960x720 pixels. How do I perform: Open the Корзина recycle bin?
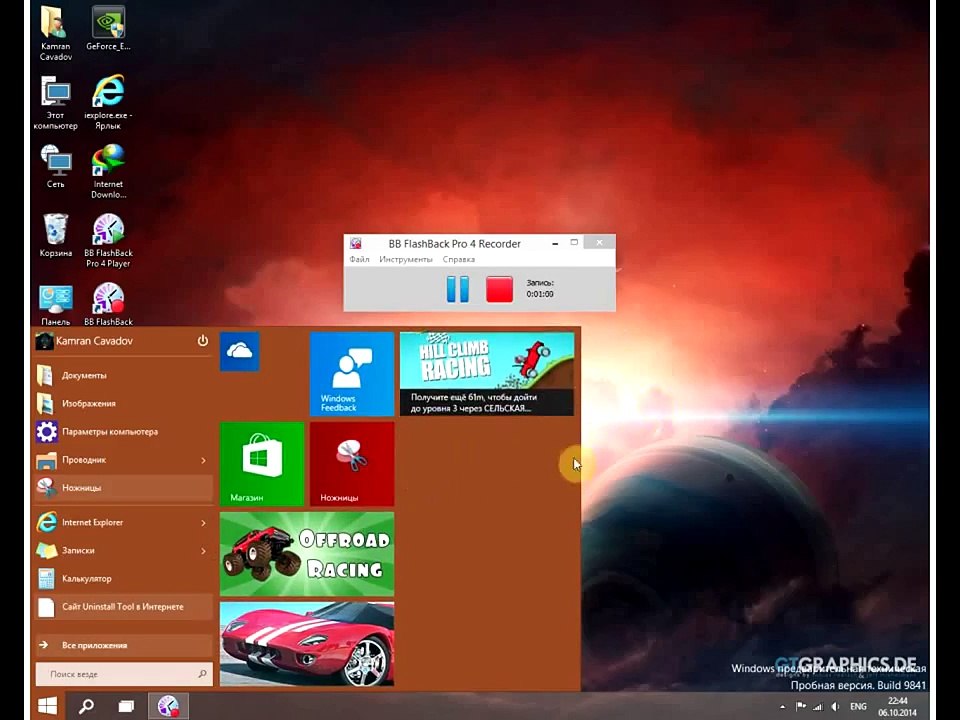(x=56, y=236)
